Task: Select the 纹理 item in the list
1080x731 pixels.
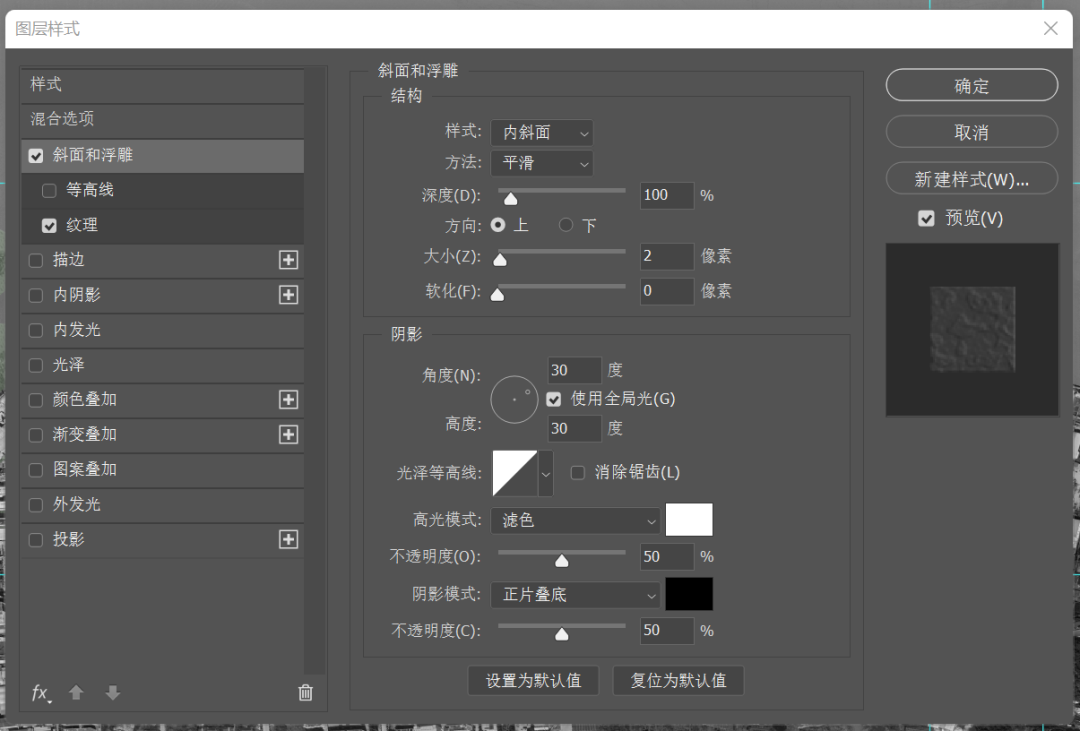Action: click(x=82, y=225)
